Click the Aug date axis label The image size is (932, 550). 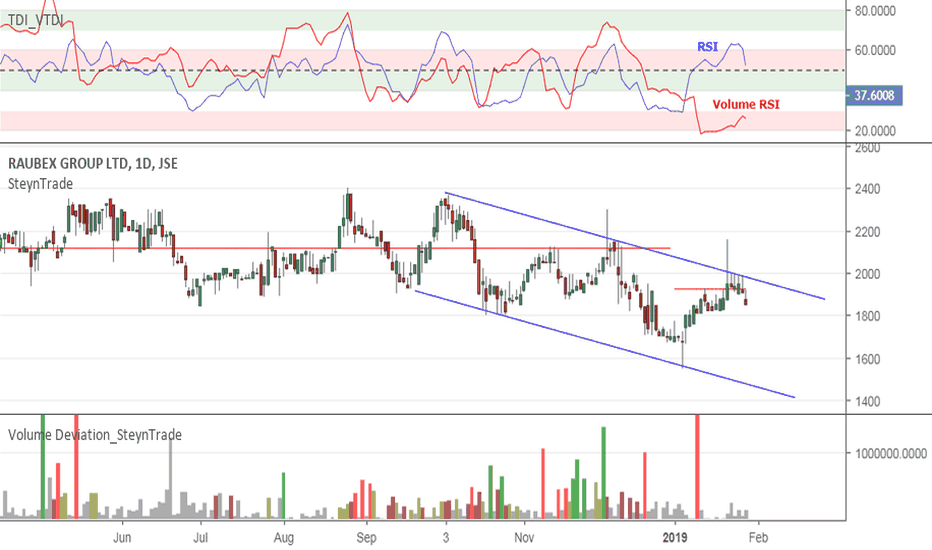pyautogui.click(x=284, y=538)
